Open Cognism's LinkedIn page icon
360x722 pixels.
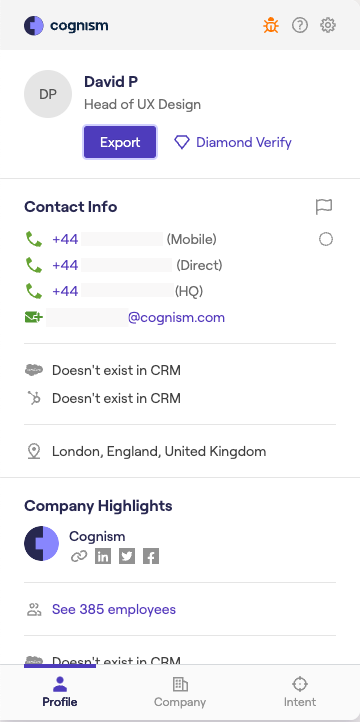103,556
